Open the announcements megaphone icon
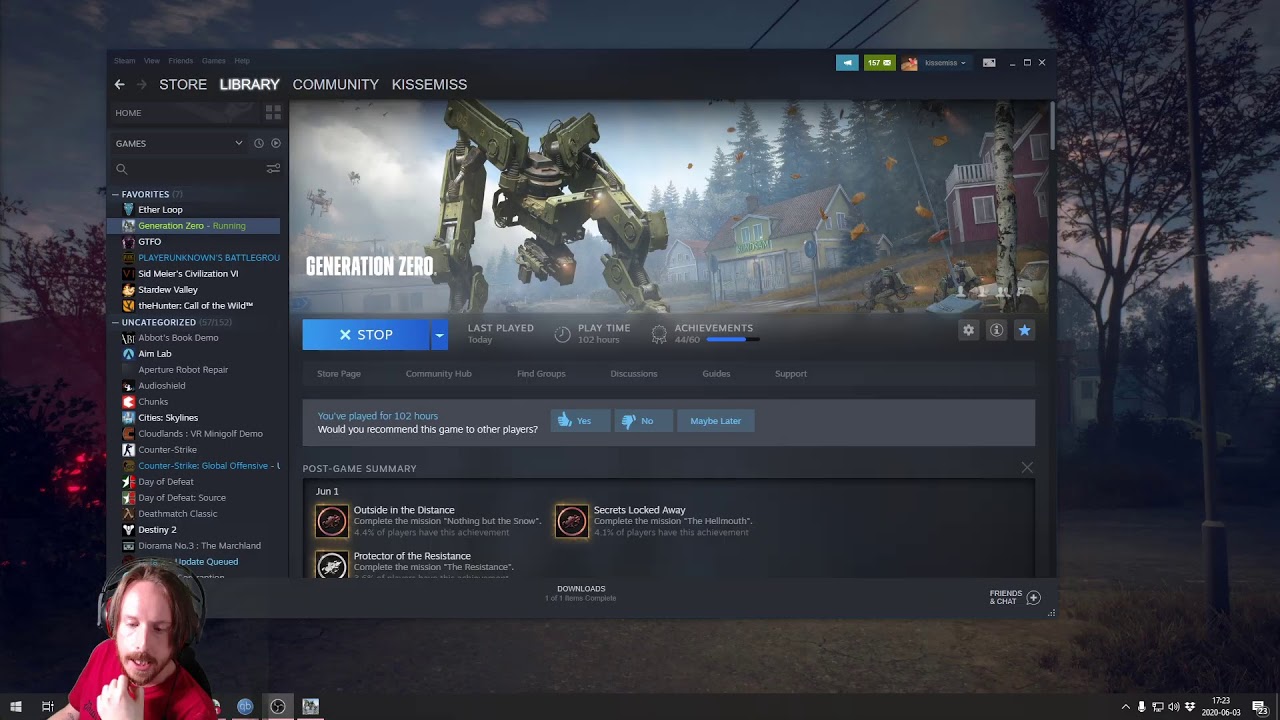1280x720 pixels. pos(847,62)
